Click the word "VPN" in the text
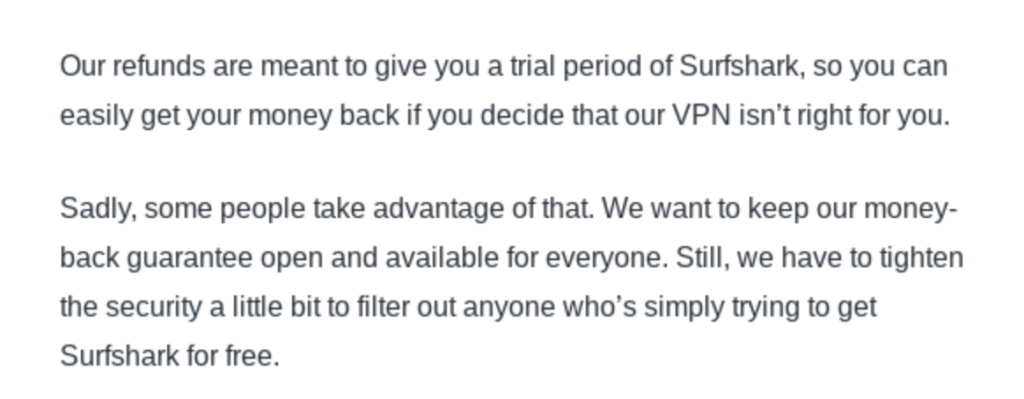Image resolution: width=1024 pixels, height=399 pixels. coord(701,116)
